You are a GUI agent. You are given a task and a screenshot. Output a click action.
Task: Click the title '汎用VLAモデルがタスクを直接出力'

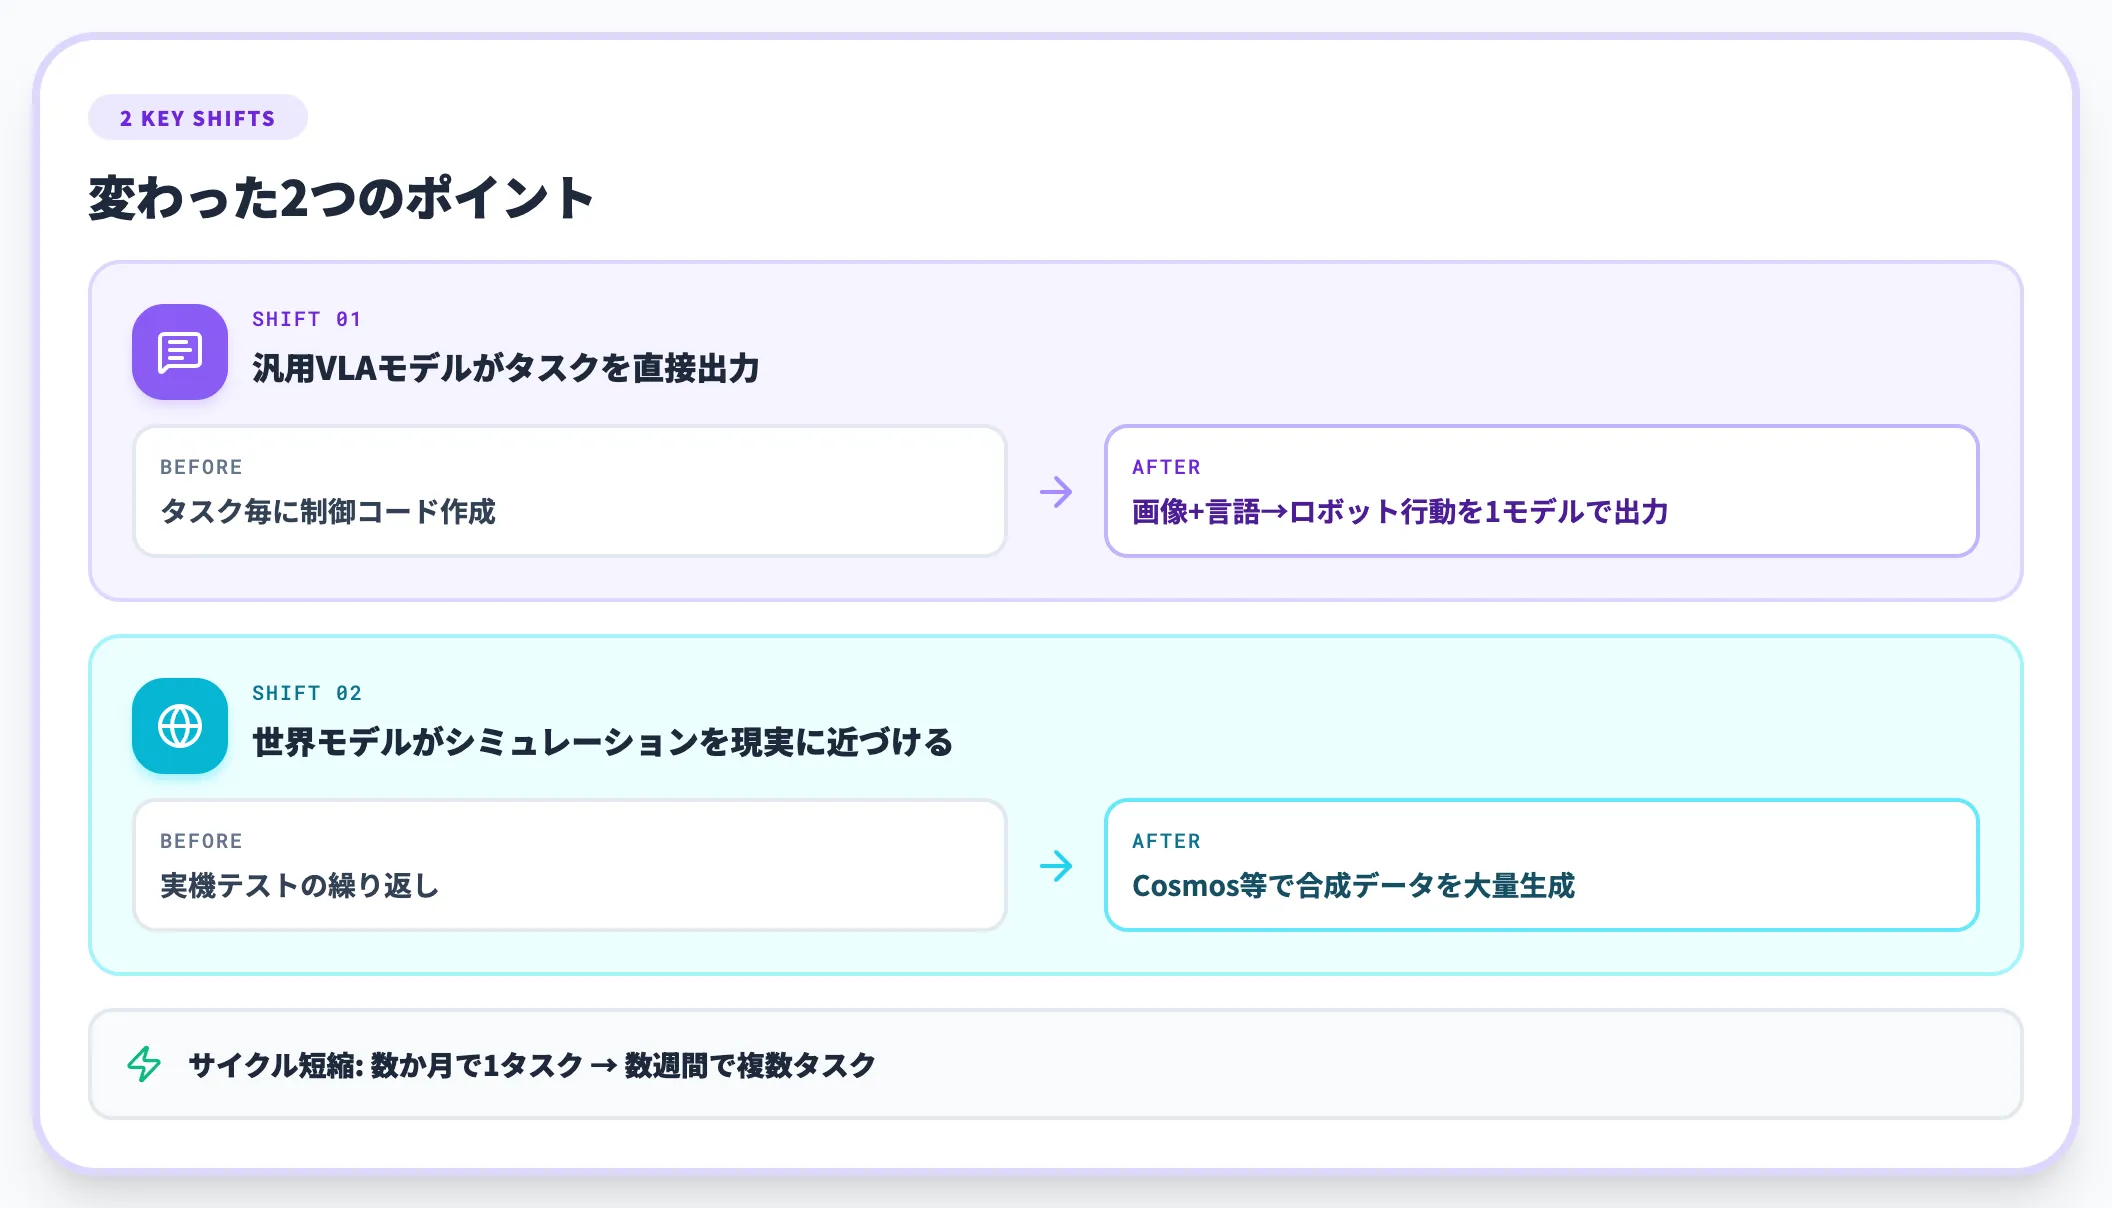click(x=506, y=368)
